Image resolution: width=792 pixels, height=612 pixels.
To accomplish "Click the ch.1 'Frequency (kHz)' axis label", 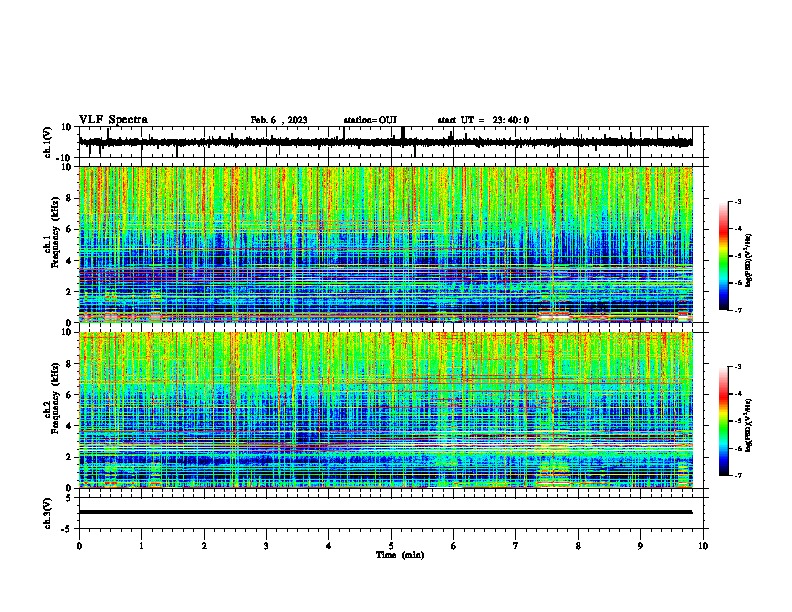I will [x=55, y=233].
